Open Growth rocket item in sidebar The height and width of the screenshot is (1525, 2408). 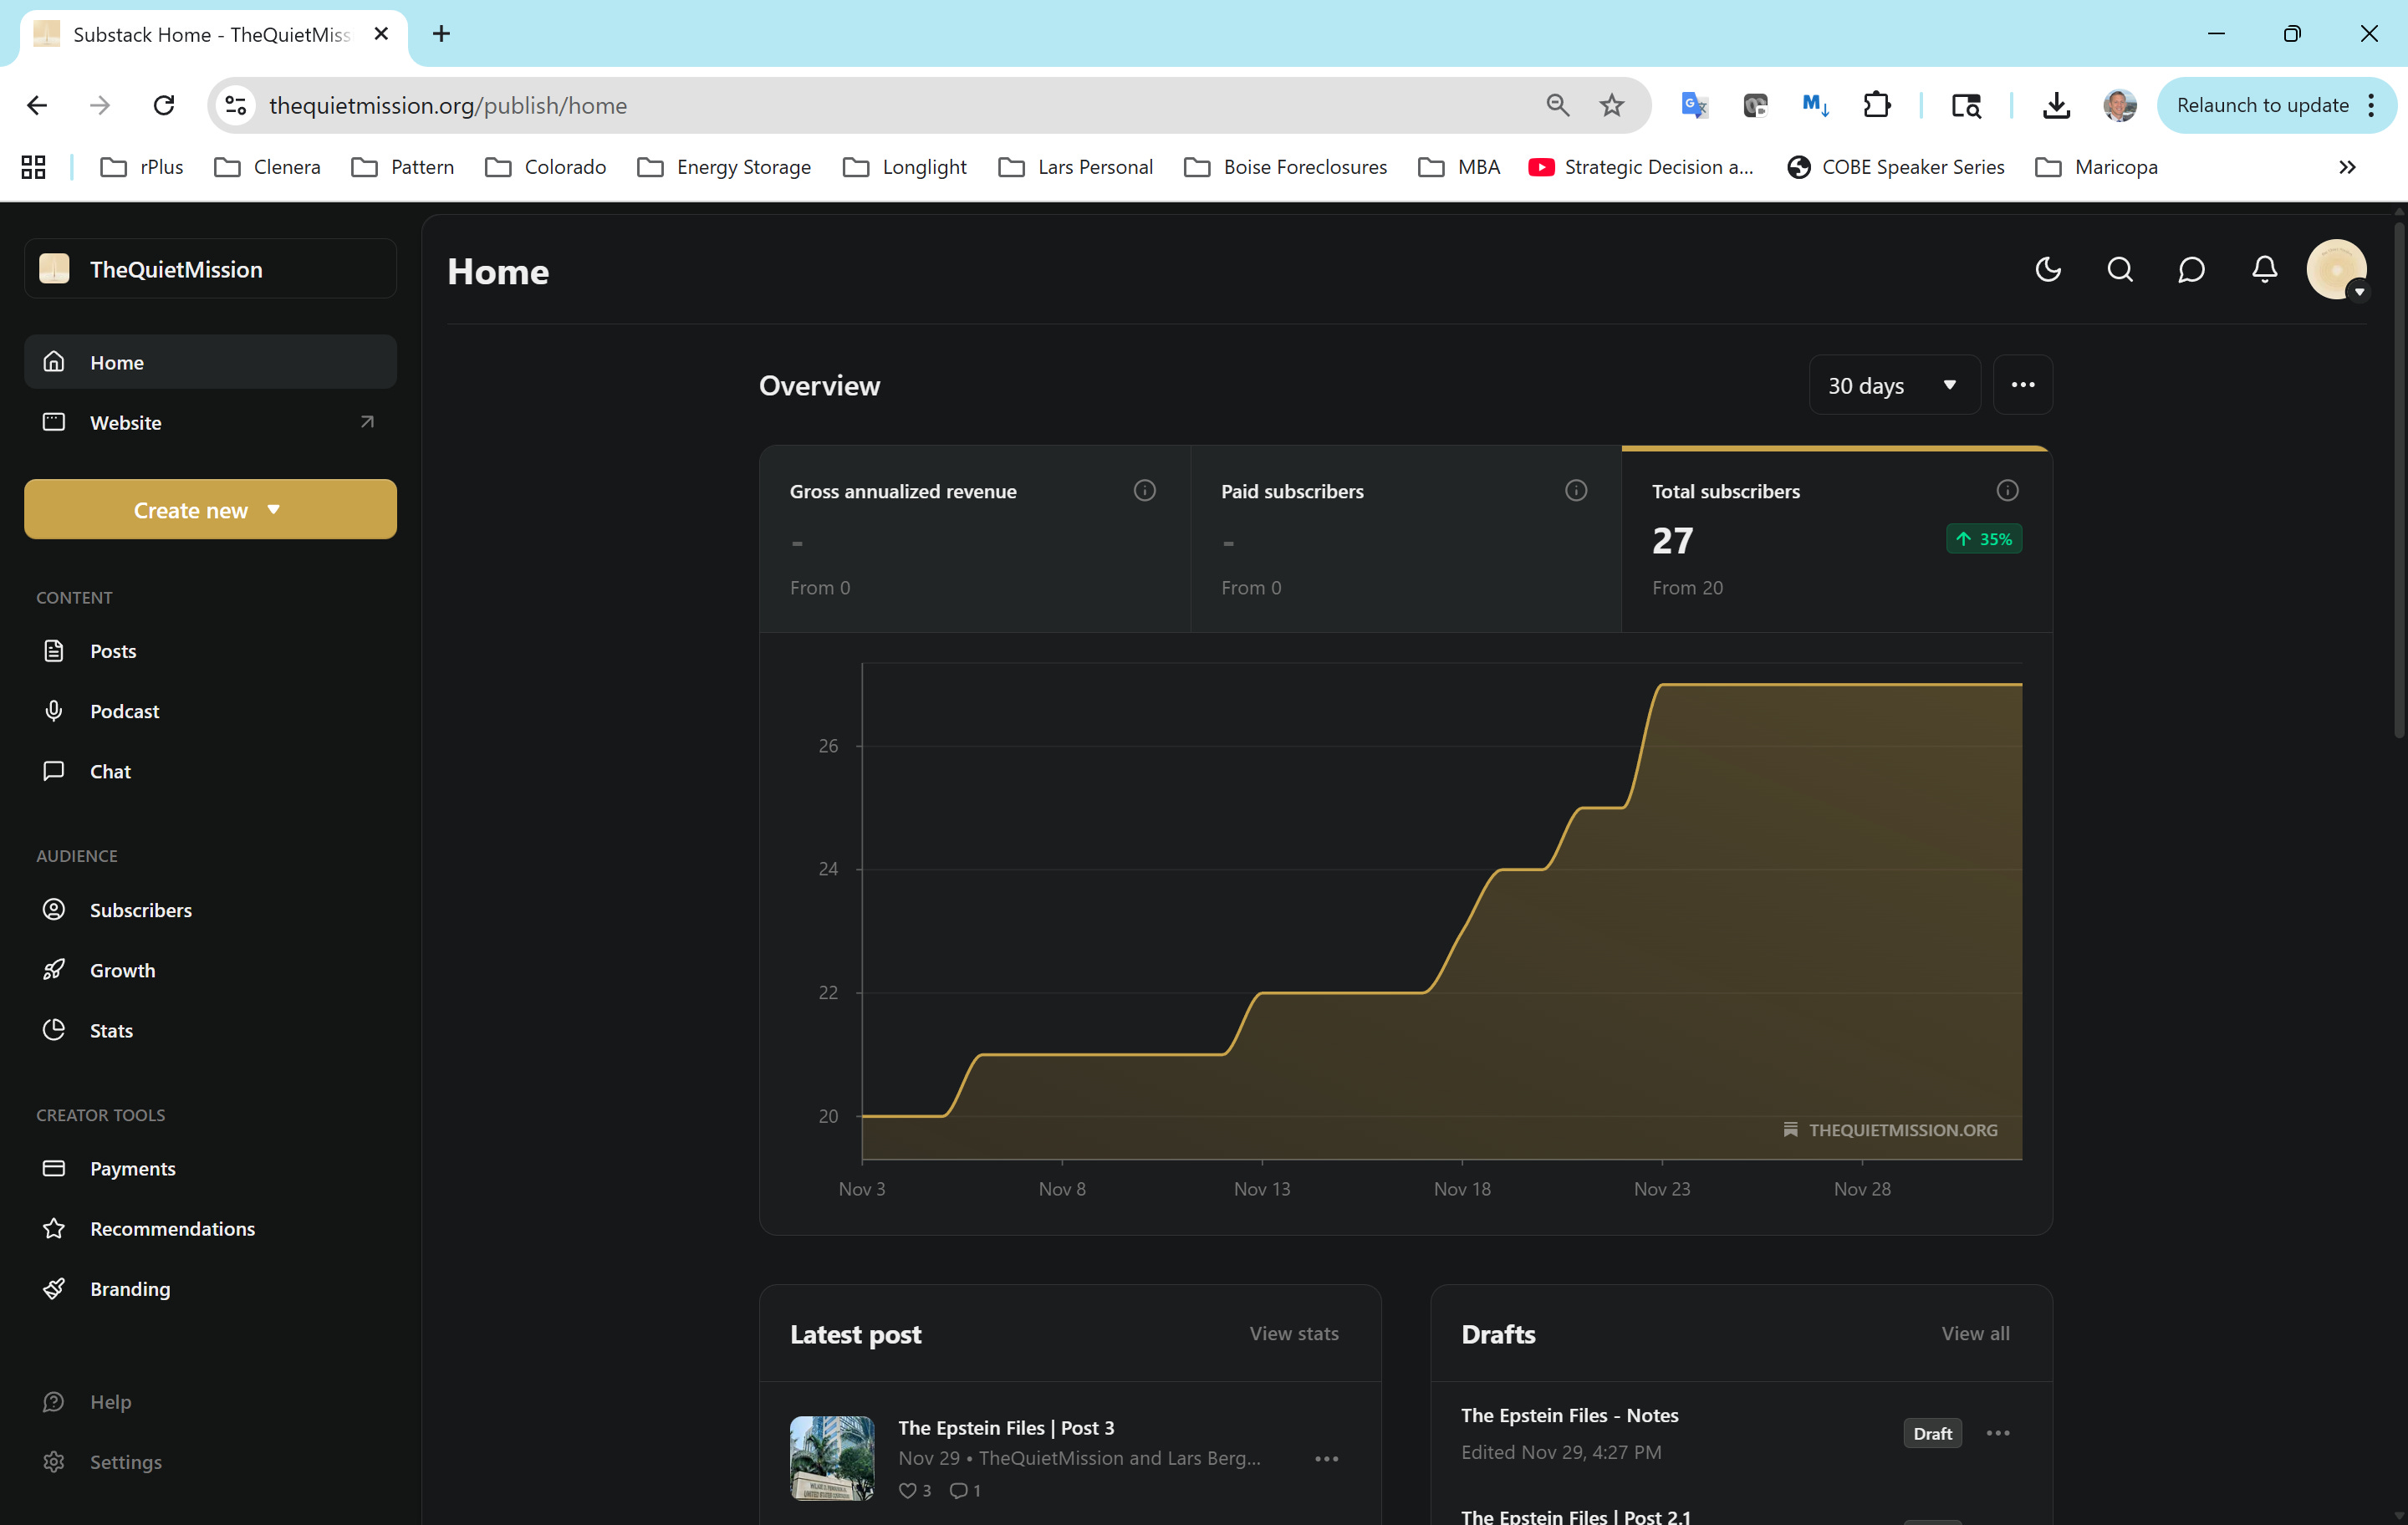[122, 970]
